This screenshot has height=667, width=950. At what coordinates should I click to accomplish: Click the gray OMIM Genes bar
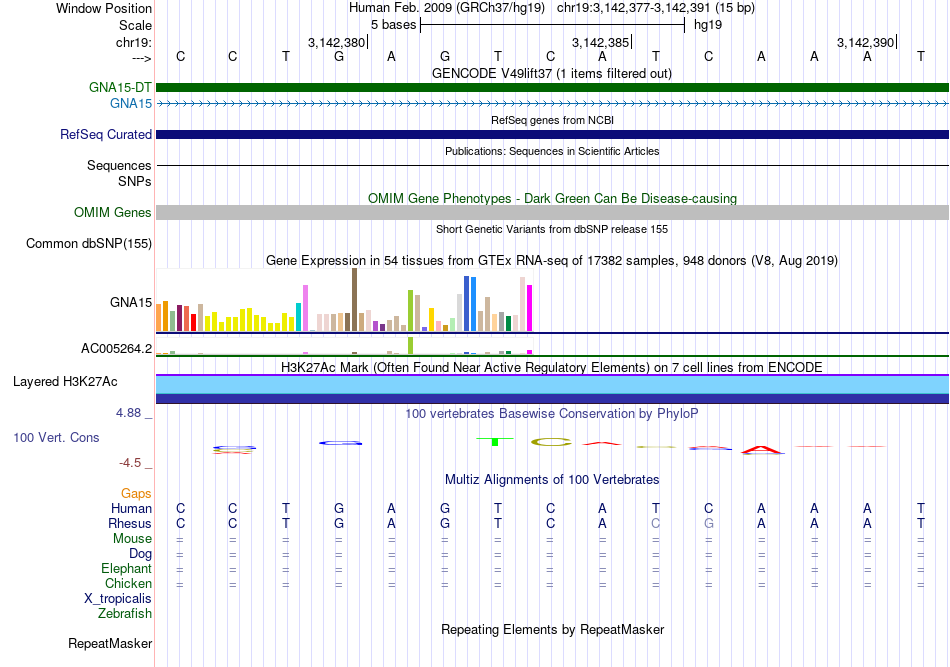tap(552, 212)
